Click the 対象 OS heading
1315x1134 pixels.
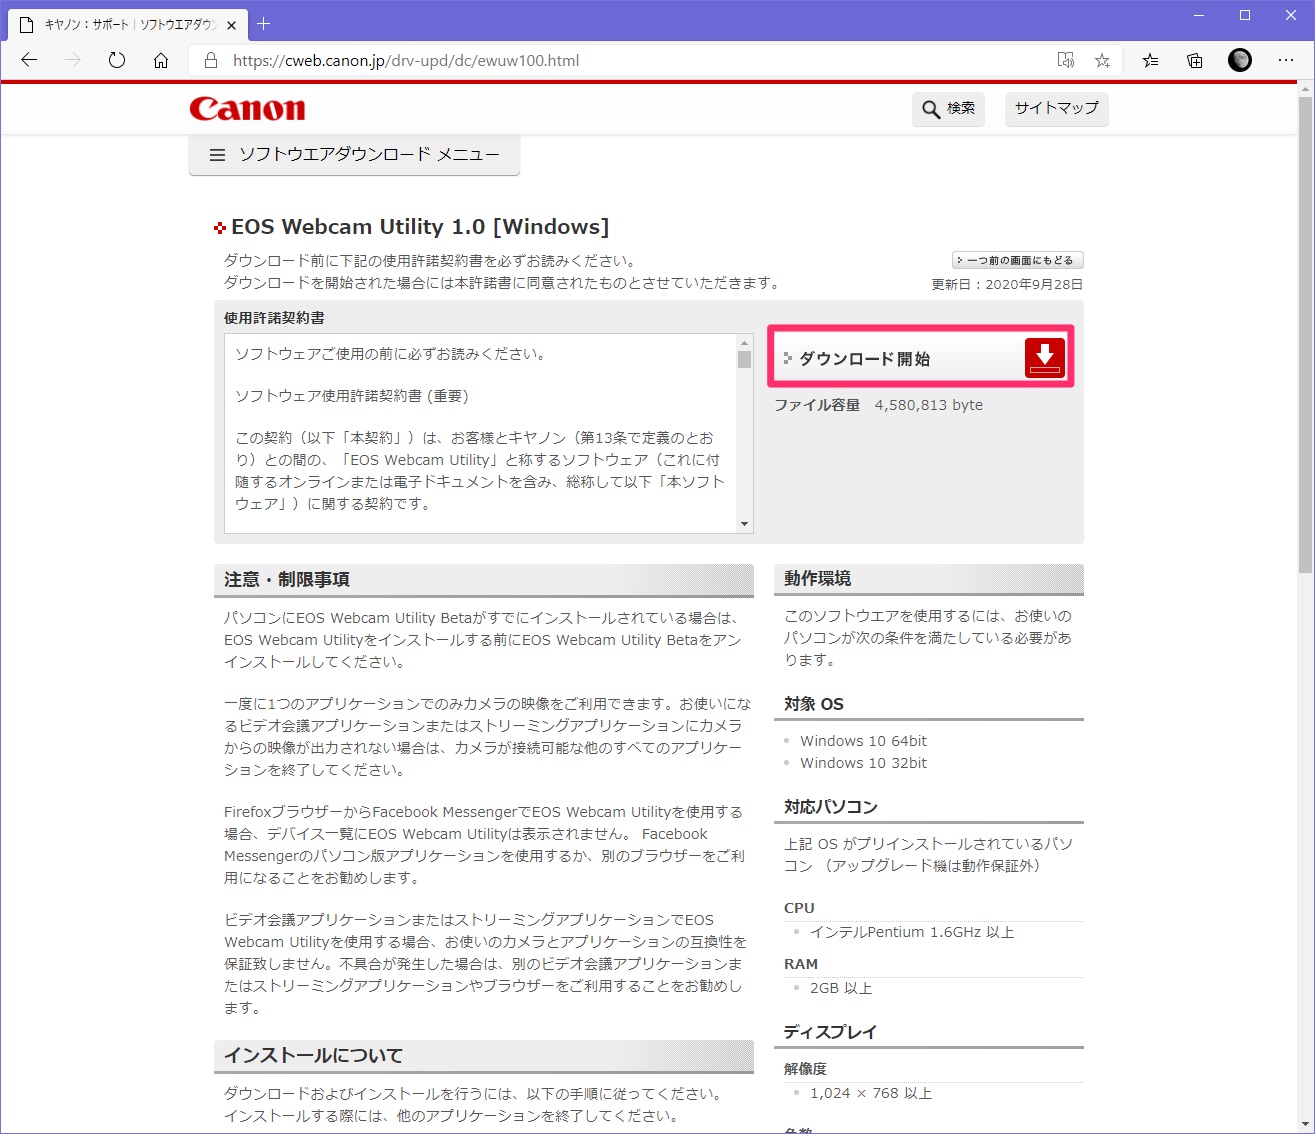click(814, 704)
